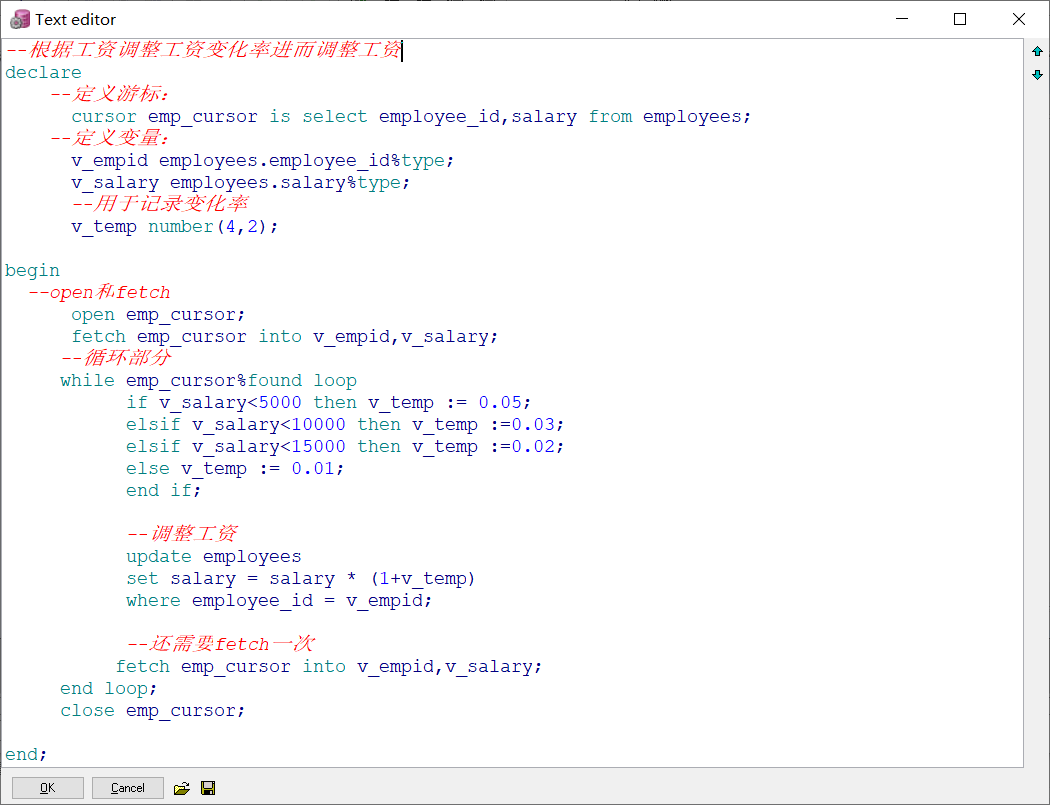Screen dimensions: 1050x805
Task: Click the 'declare' keyword line
Action: pyautogui.click(x=44, y=72)
